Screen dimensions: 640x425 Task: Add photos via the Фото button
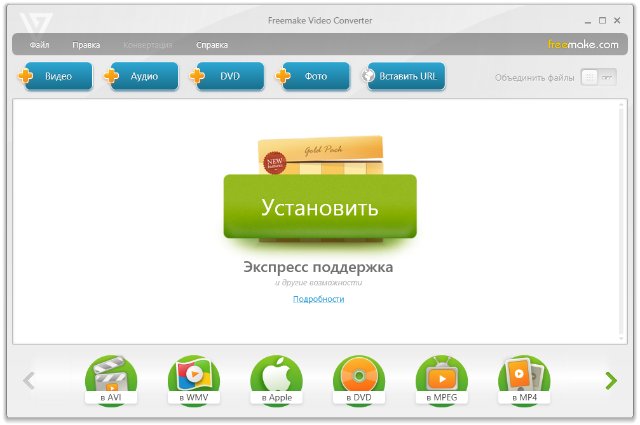(x=315, y=77)
